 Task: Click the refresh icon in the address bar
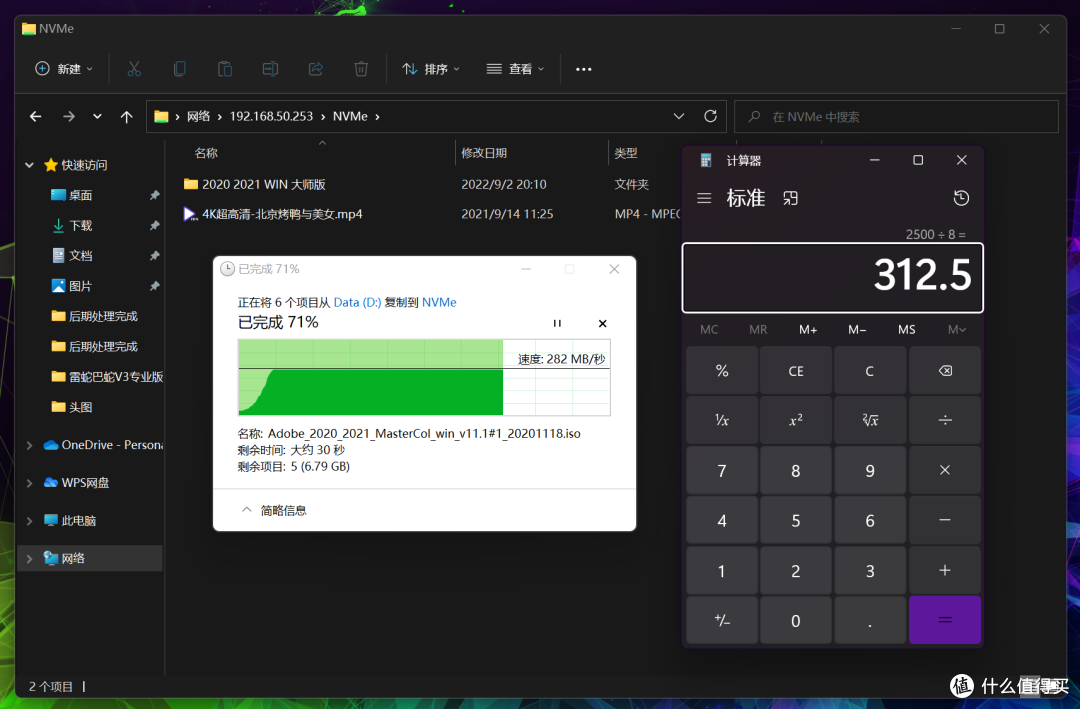(710, 116)
